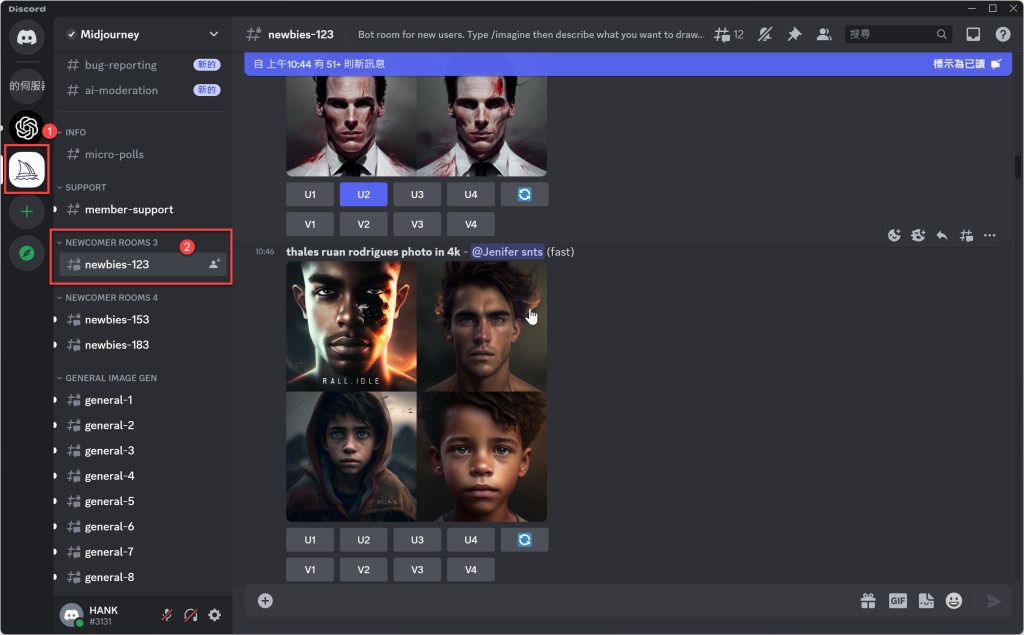Click the V3 button under bottom image grid
Screen dimensions: 1024x635
click(x=417, y=570)
